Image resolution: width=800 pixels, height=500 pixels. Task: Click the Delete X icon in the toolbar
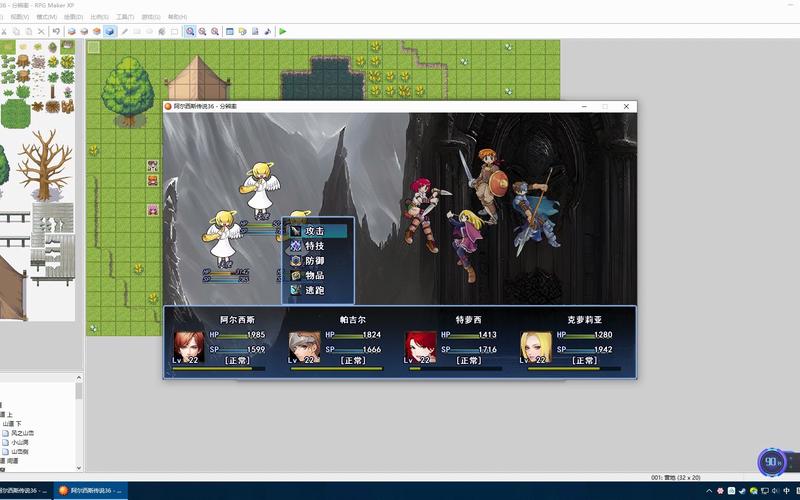click(41, 32)
